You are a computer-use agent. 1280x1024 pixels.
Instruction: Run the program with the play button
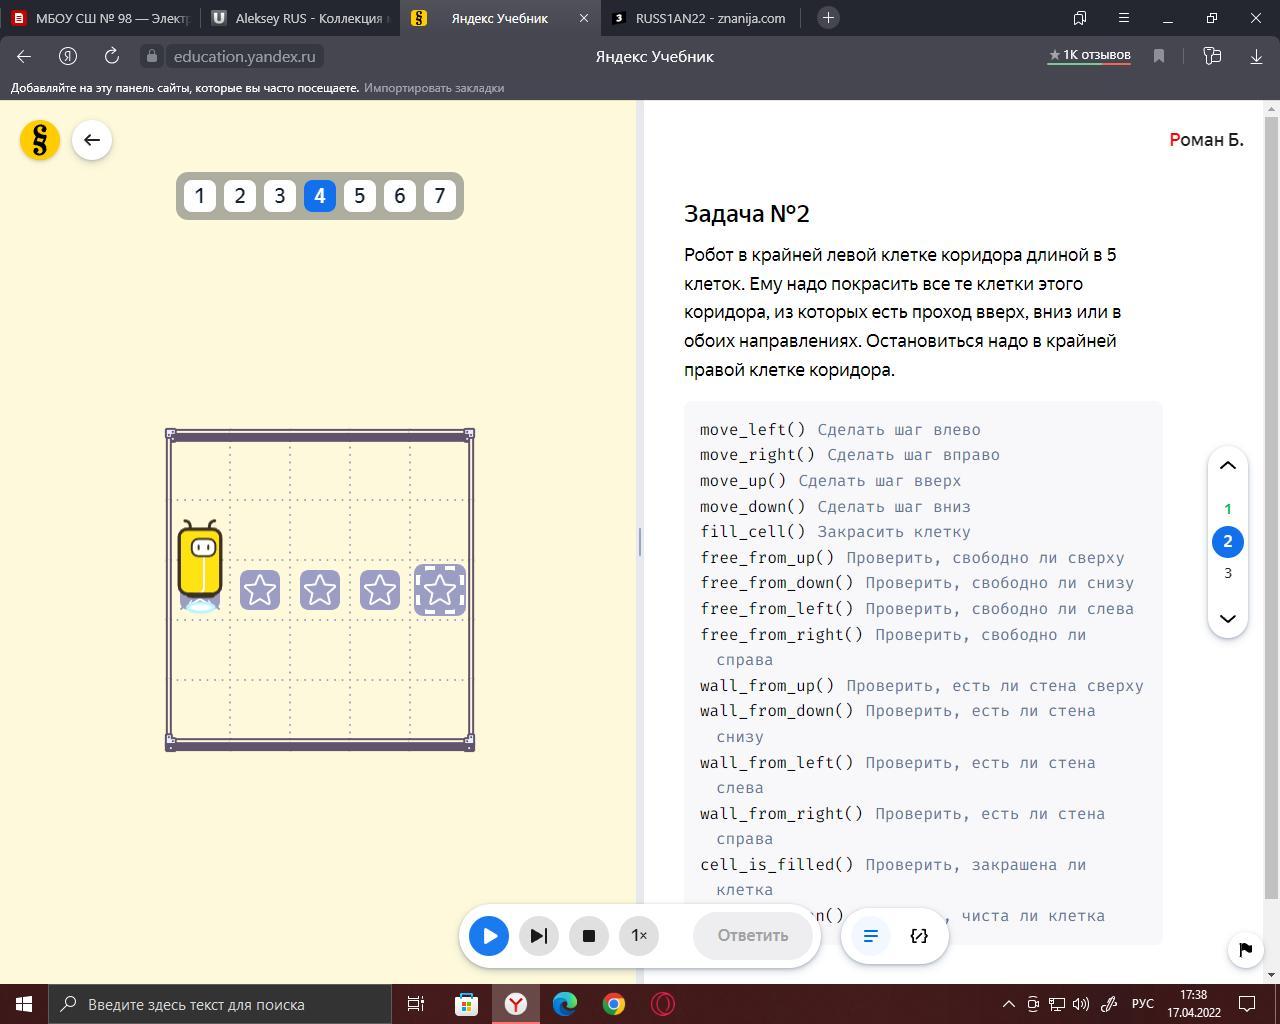coord(489,936)
